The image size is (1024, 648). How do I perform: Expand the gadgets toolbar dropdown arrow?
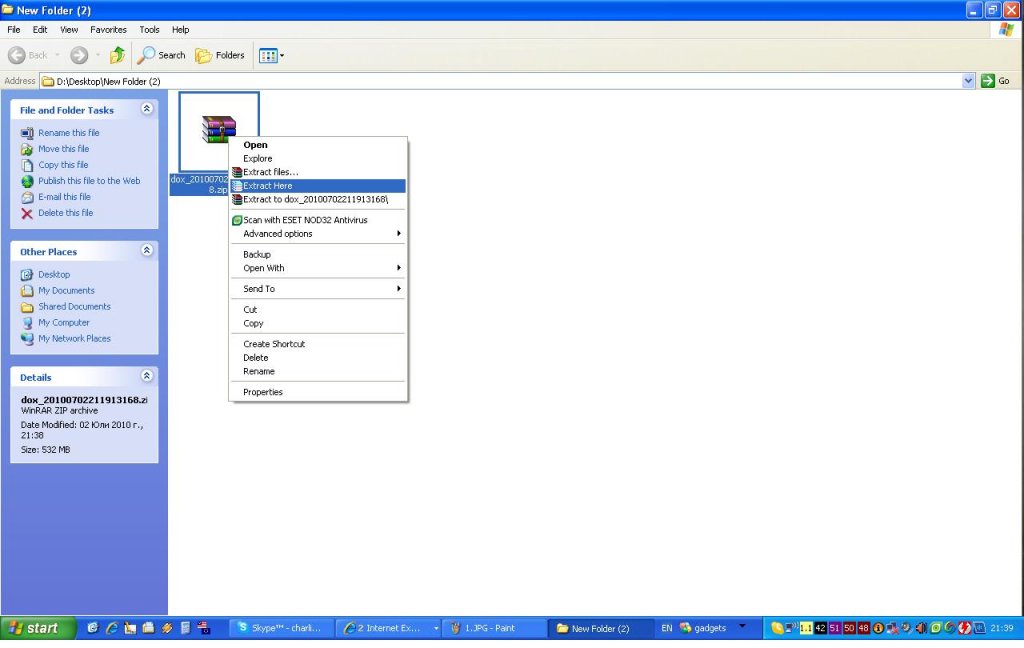743,627
